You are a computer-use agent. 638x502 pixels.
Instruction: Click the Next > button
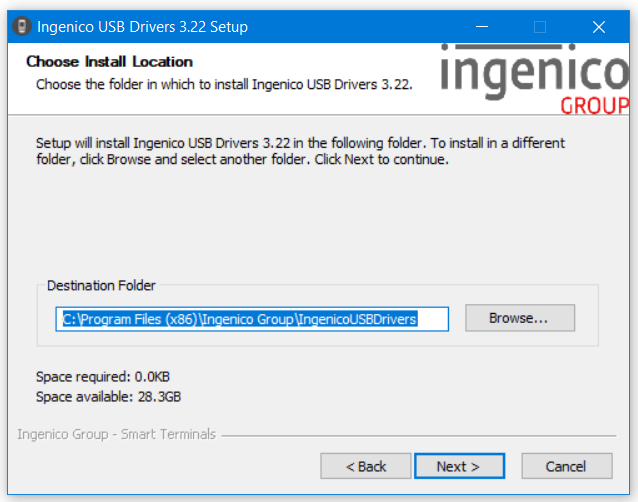click(459, 466)
